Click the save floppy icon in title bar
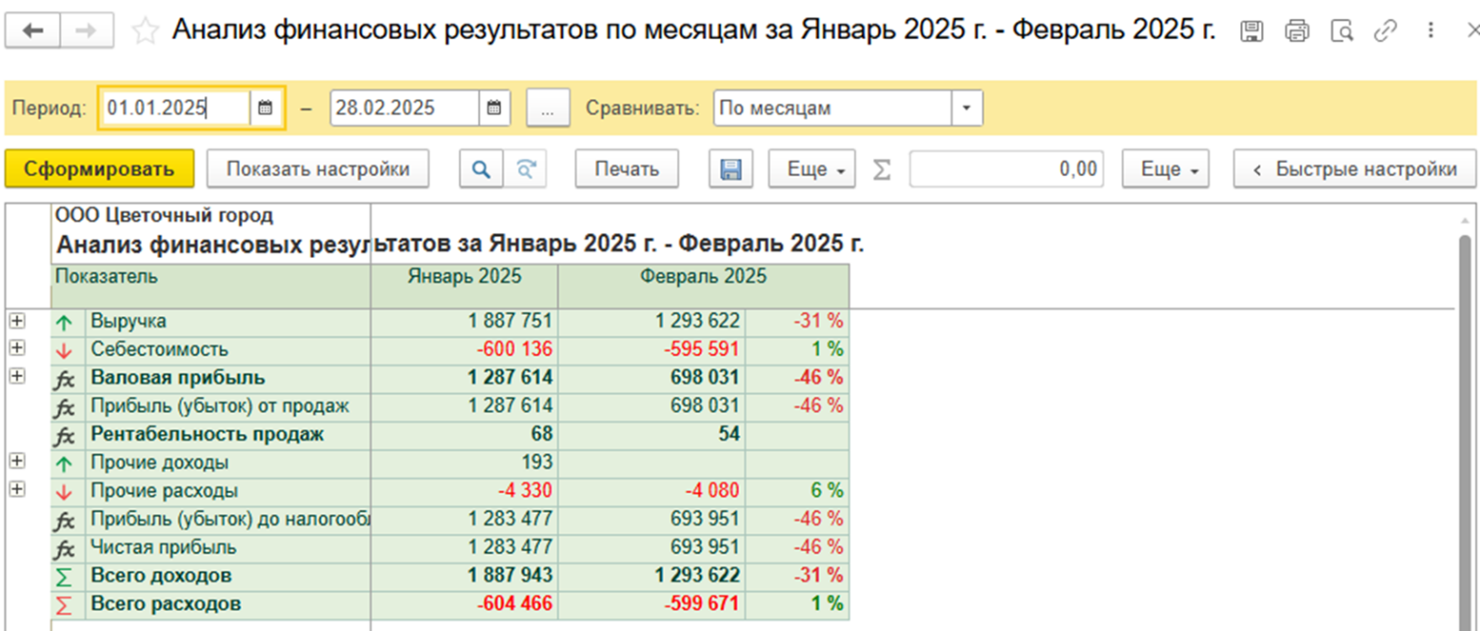The height and width of the screenshot is (631, 1480). tap(1251, 31)
